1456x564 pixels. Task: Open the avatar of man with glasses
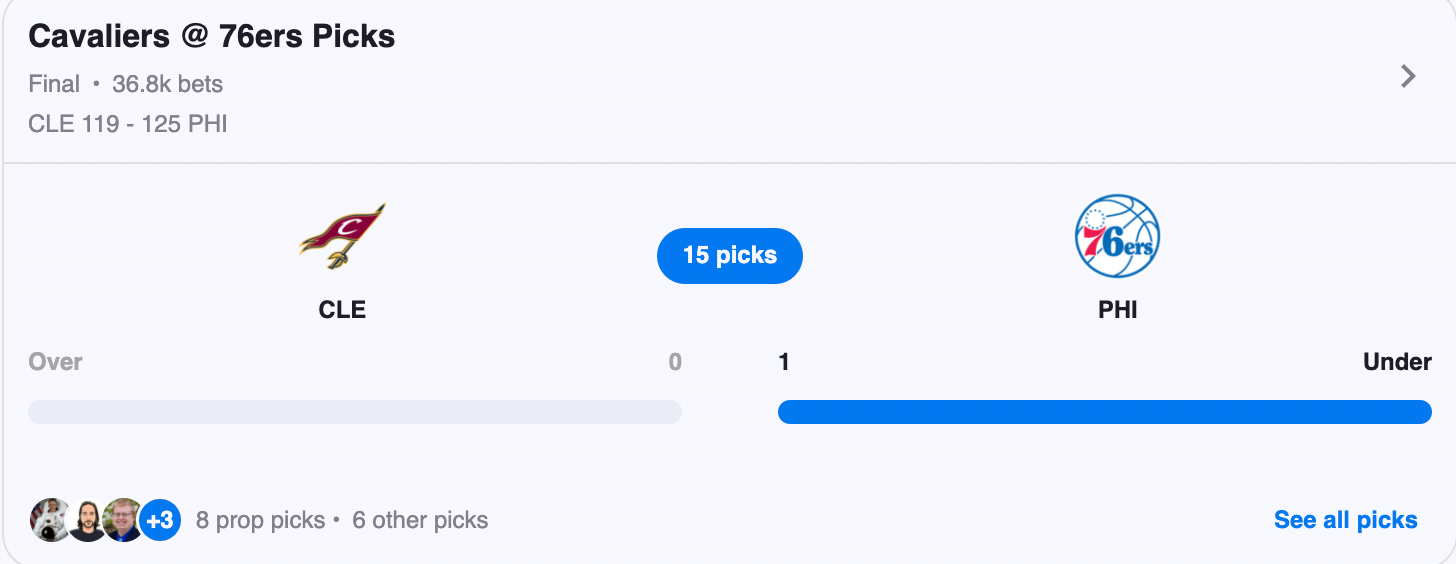click(123, 520)
